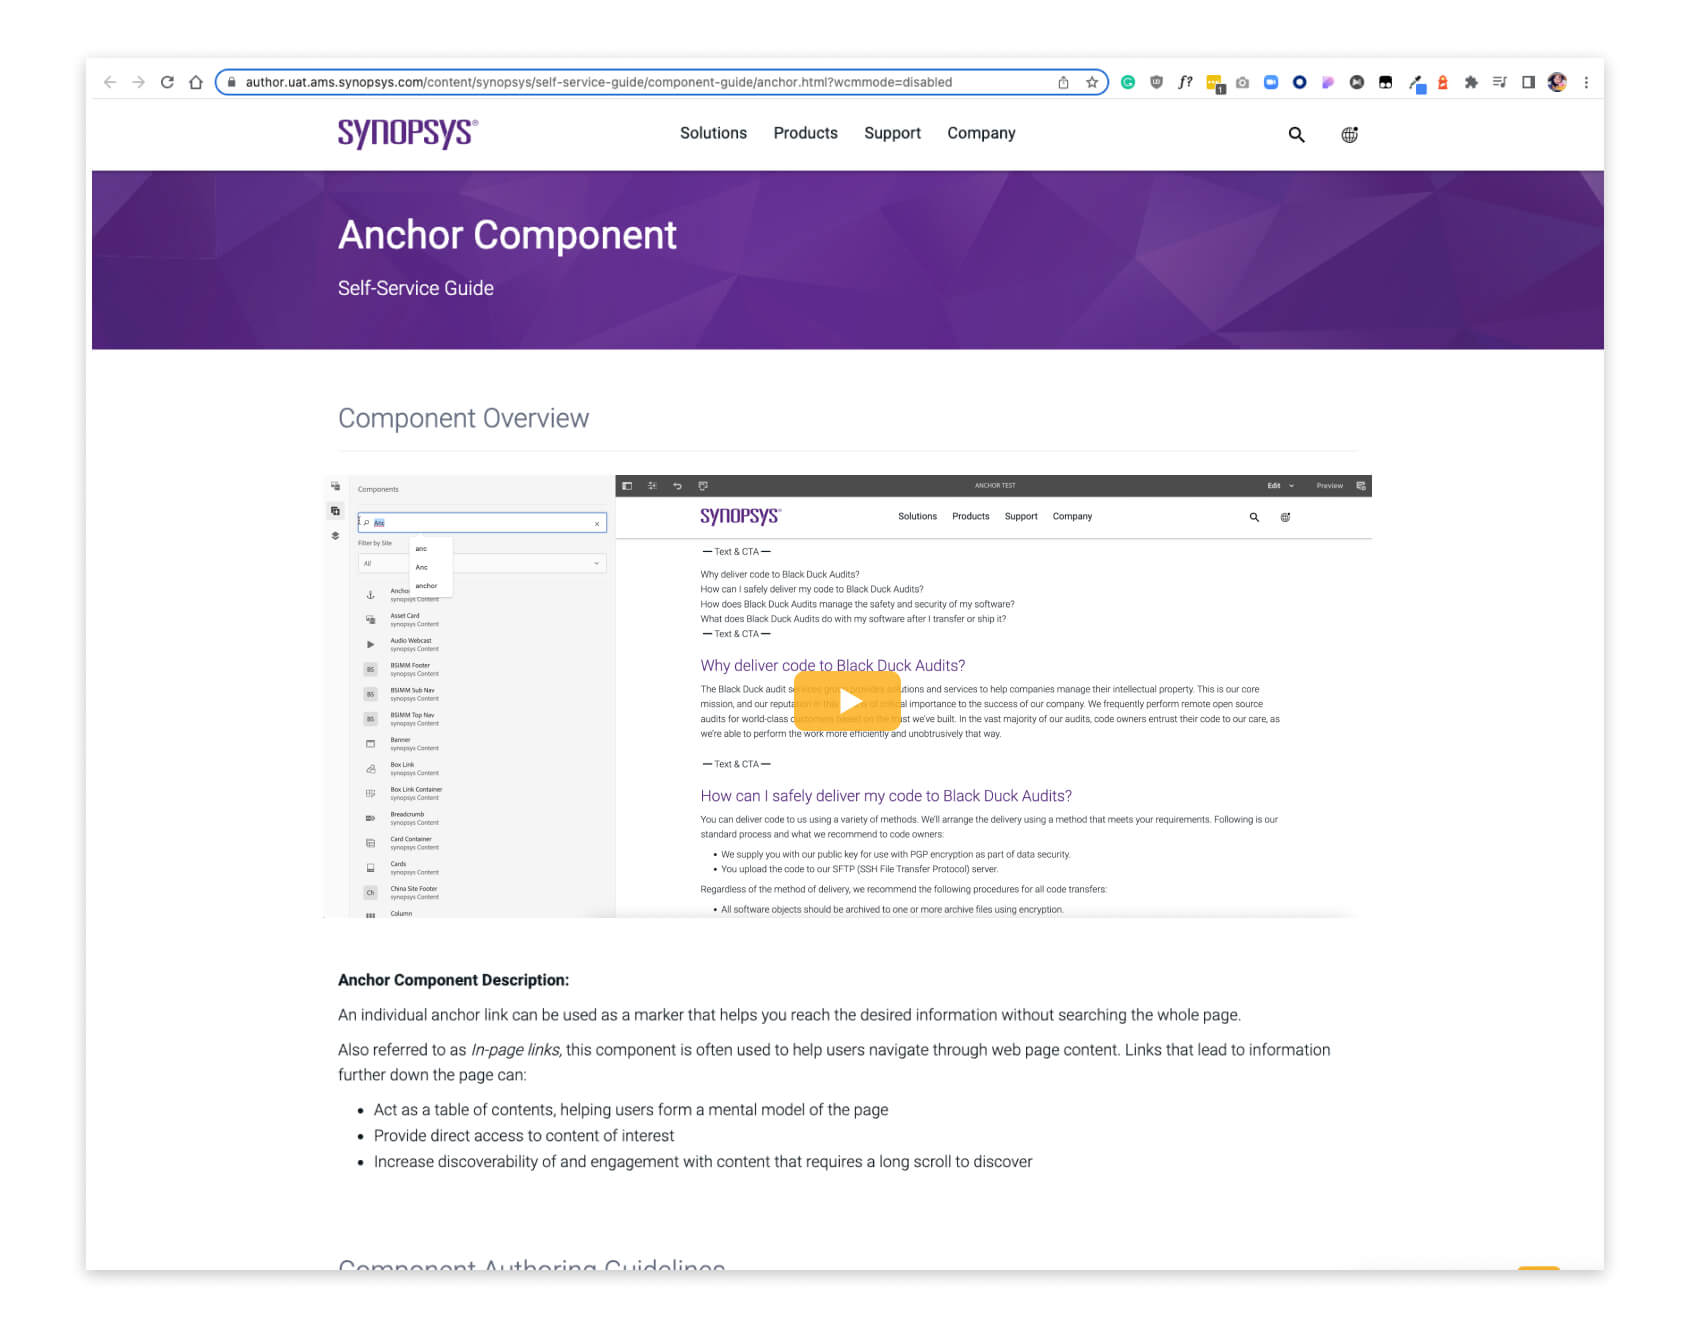Open the Products navigation menu
Viewport: 1695px width, 1336px height.
(x=805, y=133)
